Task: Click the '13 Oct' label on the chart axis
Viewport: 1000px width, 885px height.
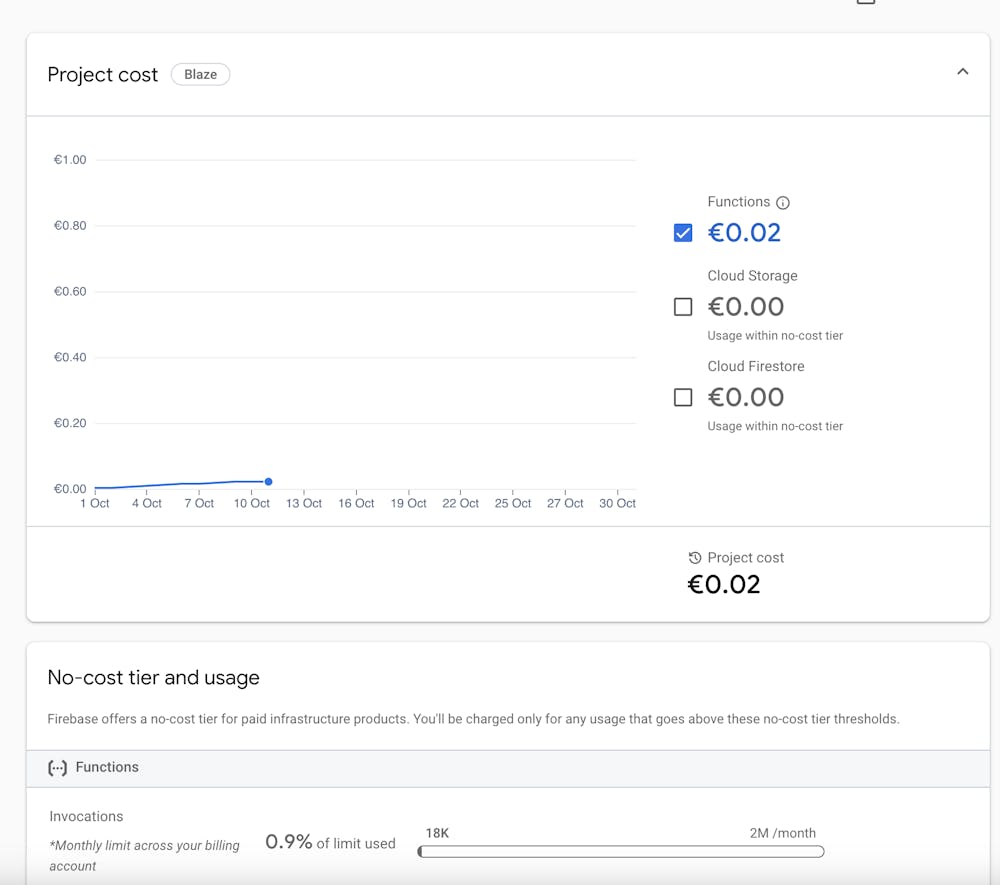Action: click(x=304, y=504)
